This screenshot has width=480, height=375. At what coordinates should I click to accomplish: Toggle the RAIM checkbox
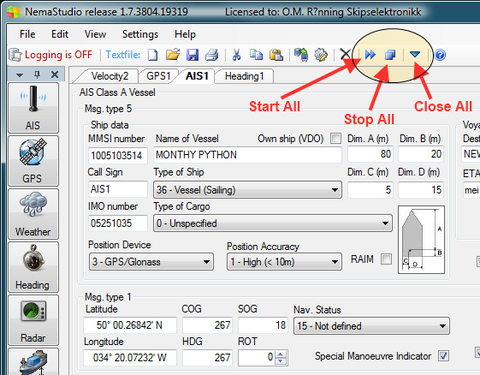click(386, 259)
